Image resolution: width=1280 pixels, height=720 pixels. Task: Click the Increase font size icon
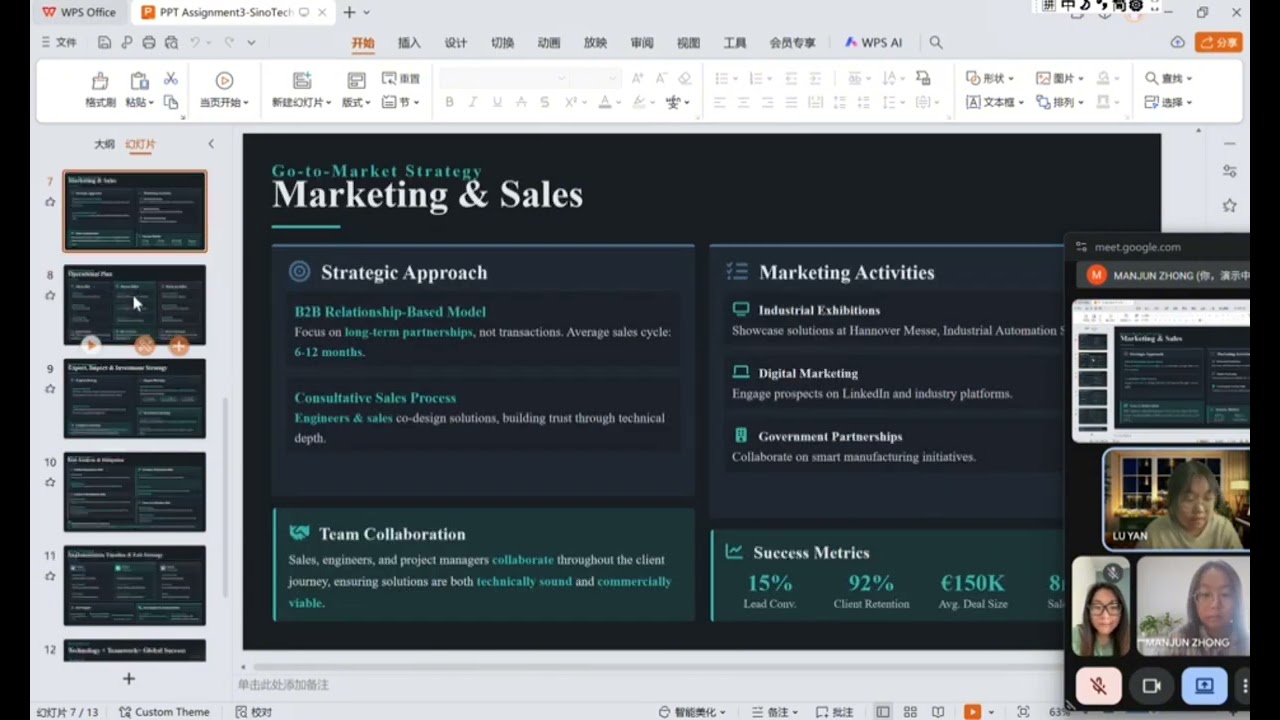(636, 78)
